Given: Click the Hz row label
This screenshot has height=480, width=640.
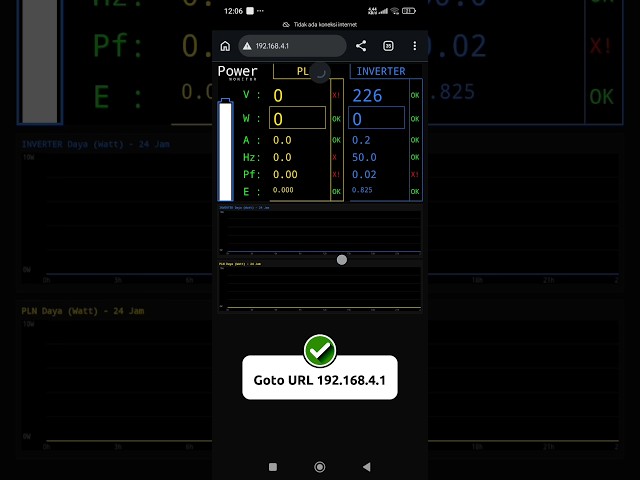Looking at the screenshot, I should point(251,157).
